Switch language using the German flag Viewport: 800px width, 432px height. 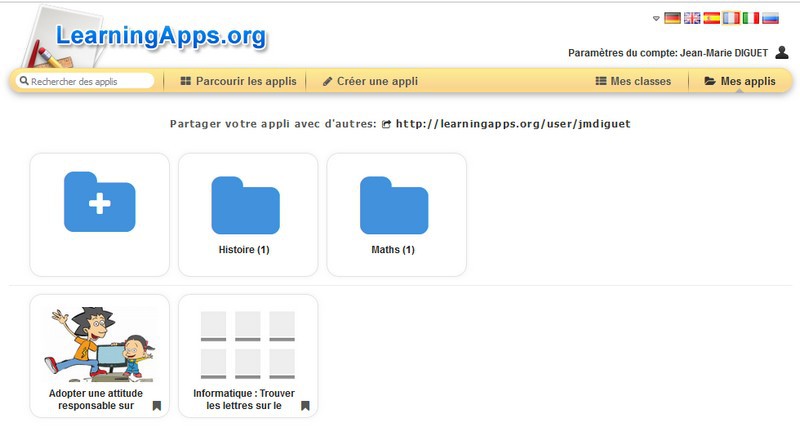[x=672, y=18]
